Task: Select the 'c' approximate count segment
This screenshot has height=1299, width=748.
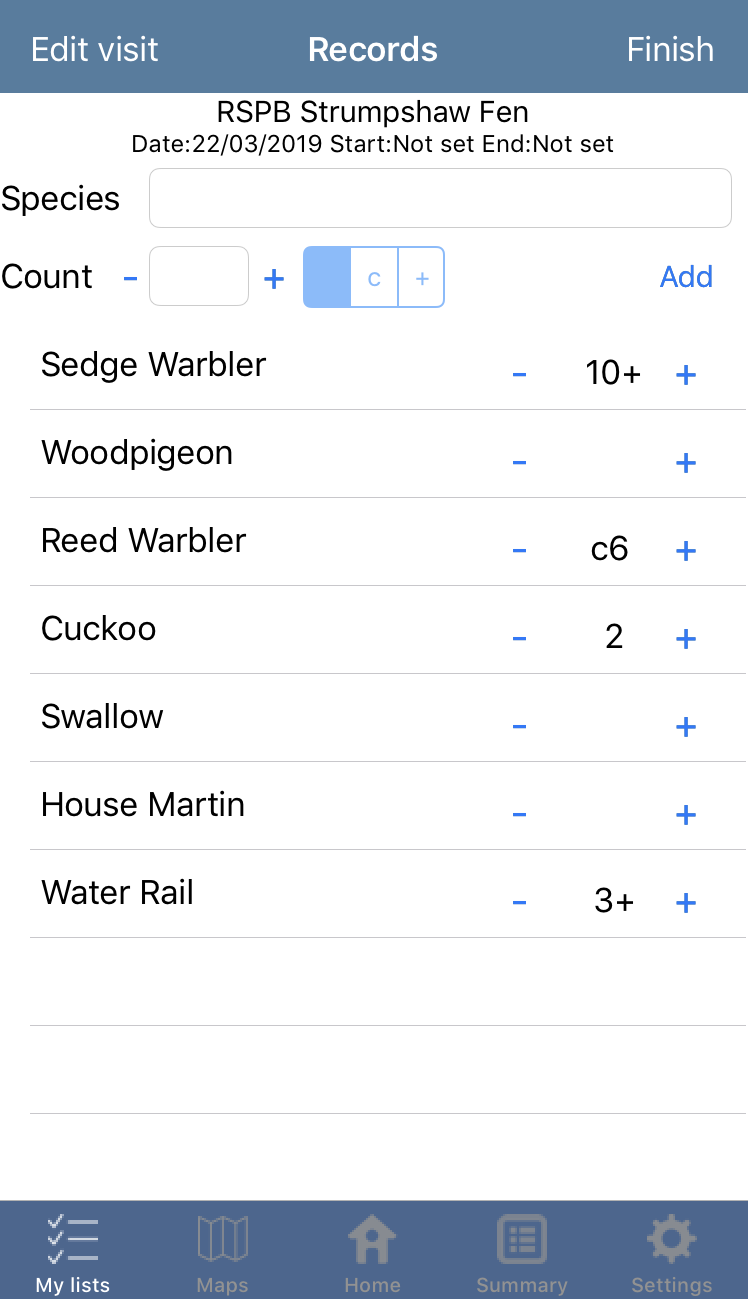Action: pyautogui.click(x=374, y=277)
